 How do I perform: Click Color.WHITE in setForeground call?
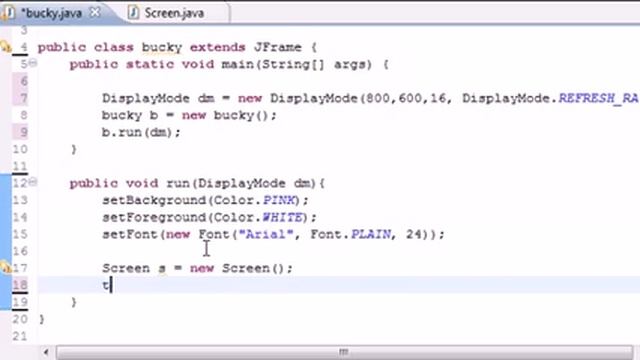tap(258, 218)
